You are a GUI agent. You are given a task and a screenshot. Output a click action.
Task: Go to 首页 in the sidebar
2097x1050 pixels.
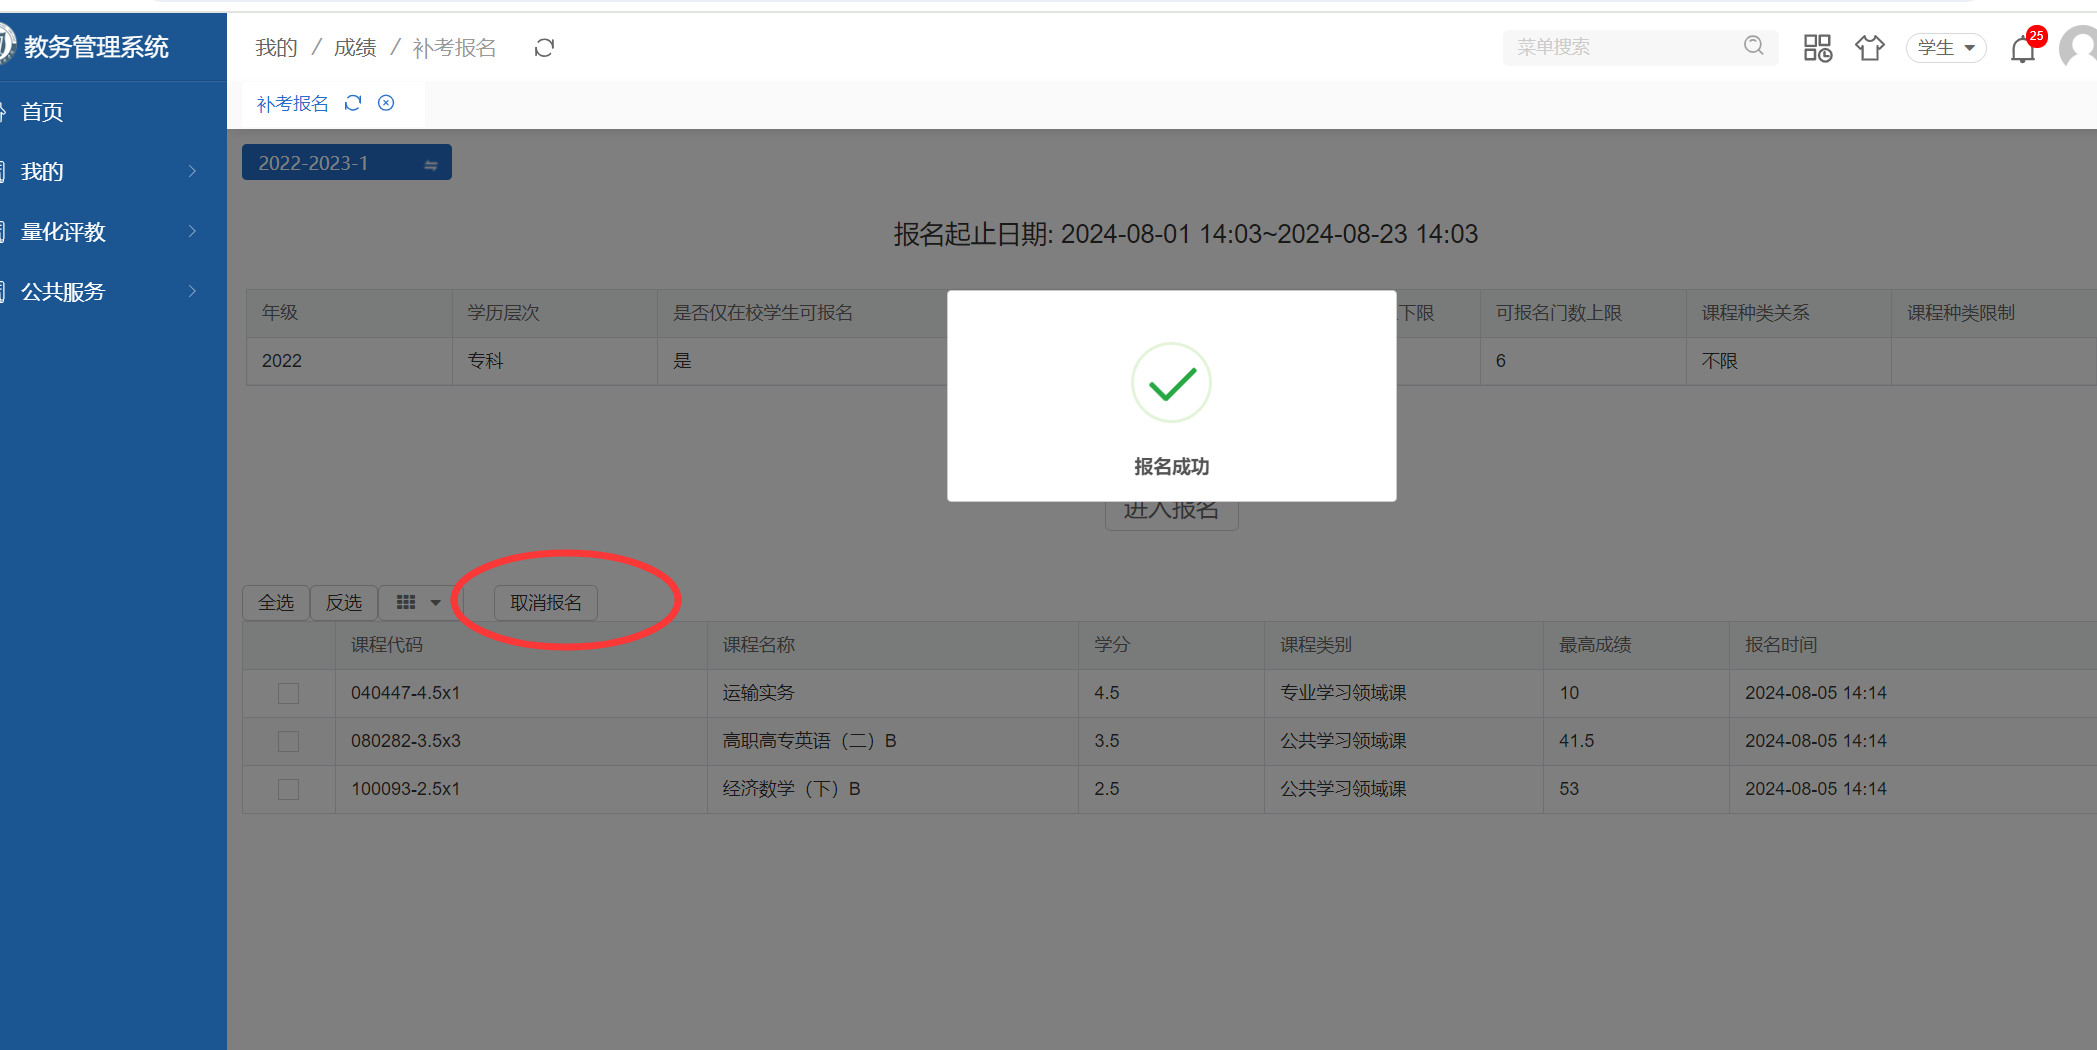click(42, 112)
